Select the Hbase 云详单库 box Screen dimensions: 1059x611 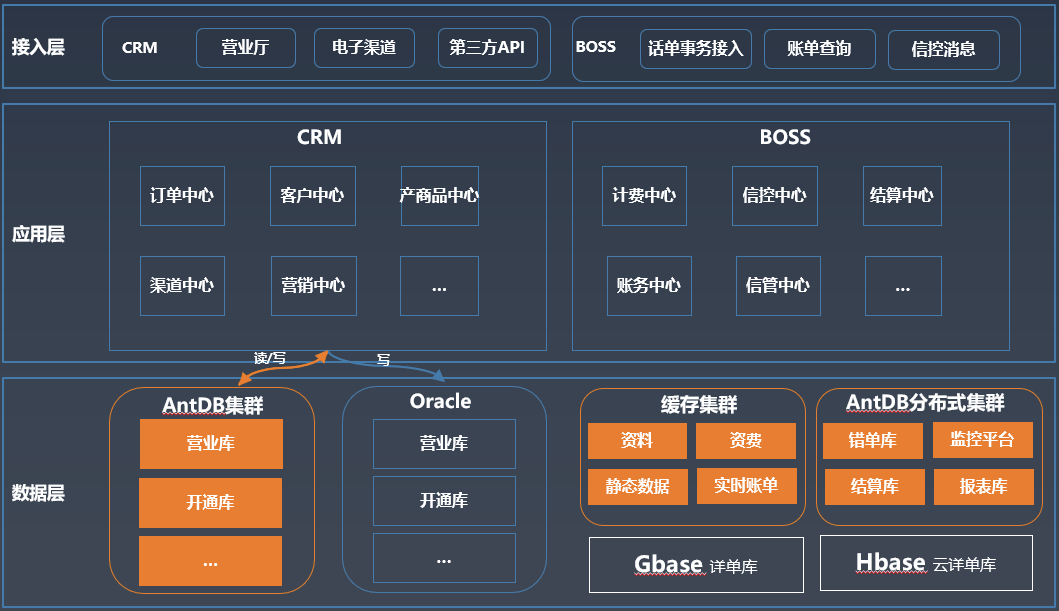tap(927, 563)
